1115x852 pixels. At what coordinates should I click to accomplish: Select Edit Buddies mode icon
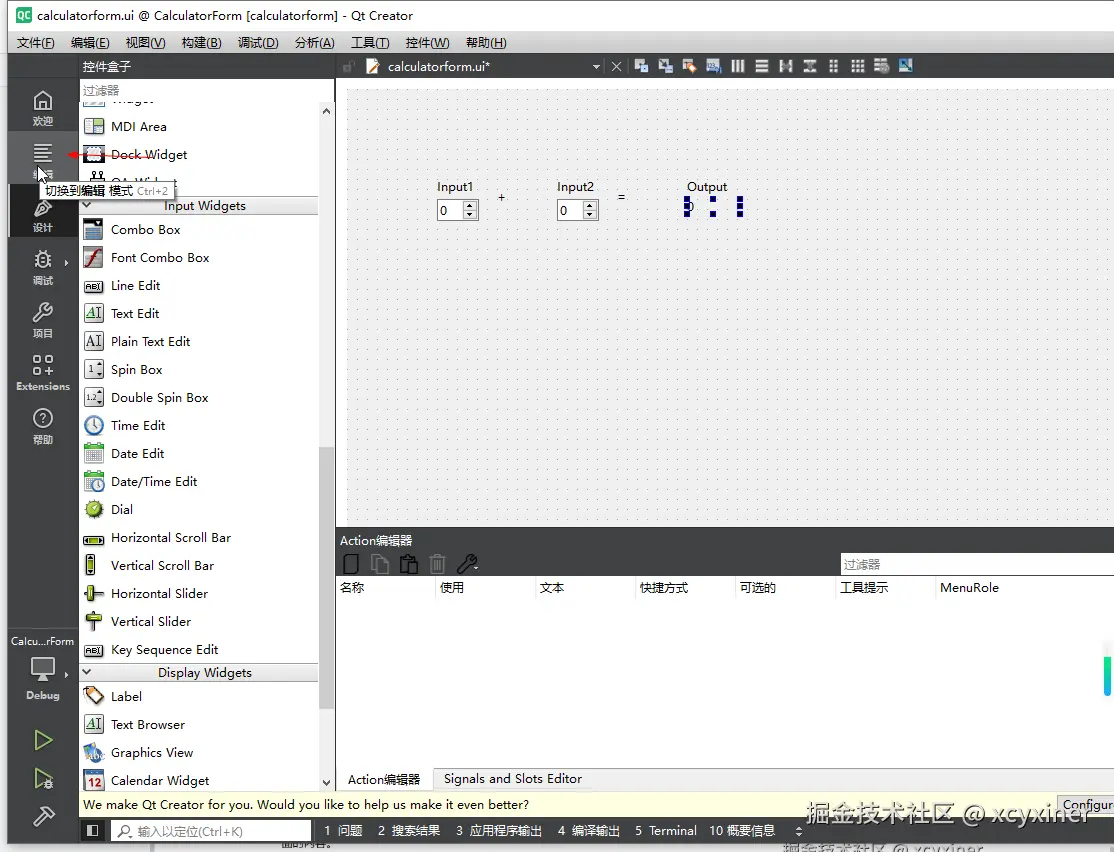click(689, 66)
